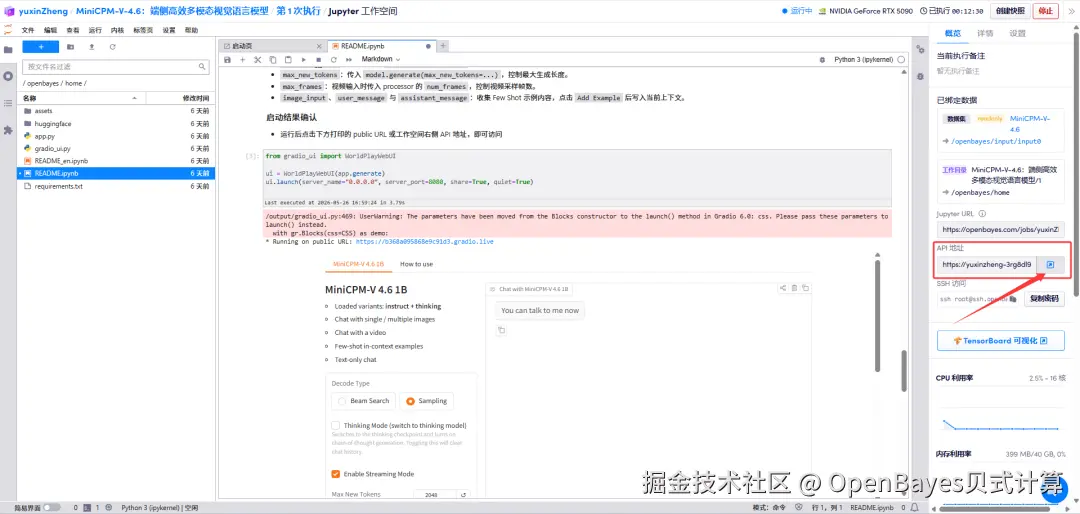Click the blue new launcher plus button
The height and width of the screenshot is (514, 1080).
click(x=41, y=47)
